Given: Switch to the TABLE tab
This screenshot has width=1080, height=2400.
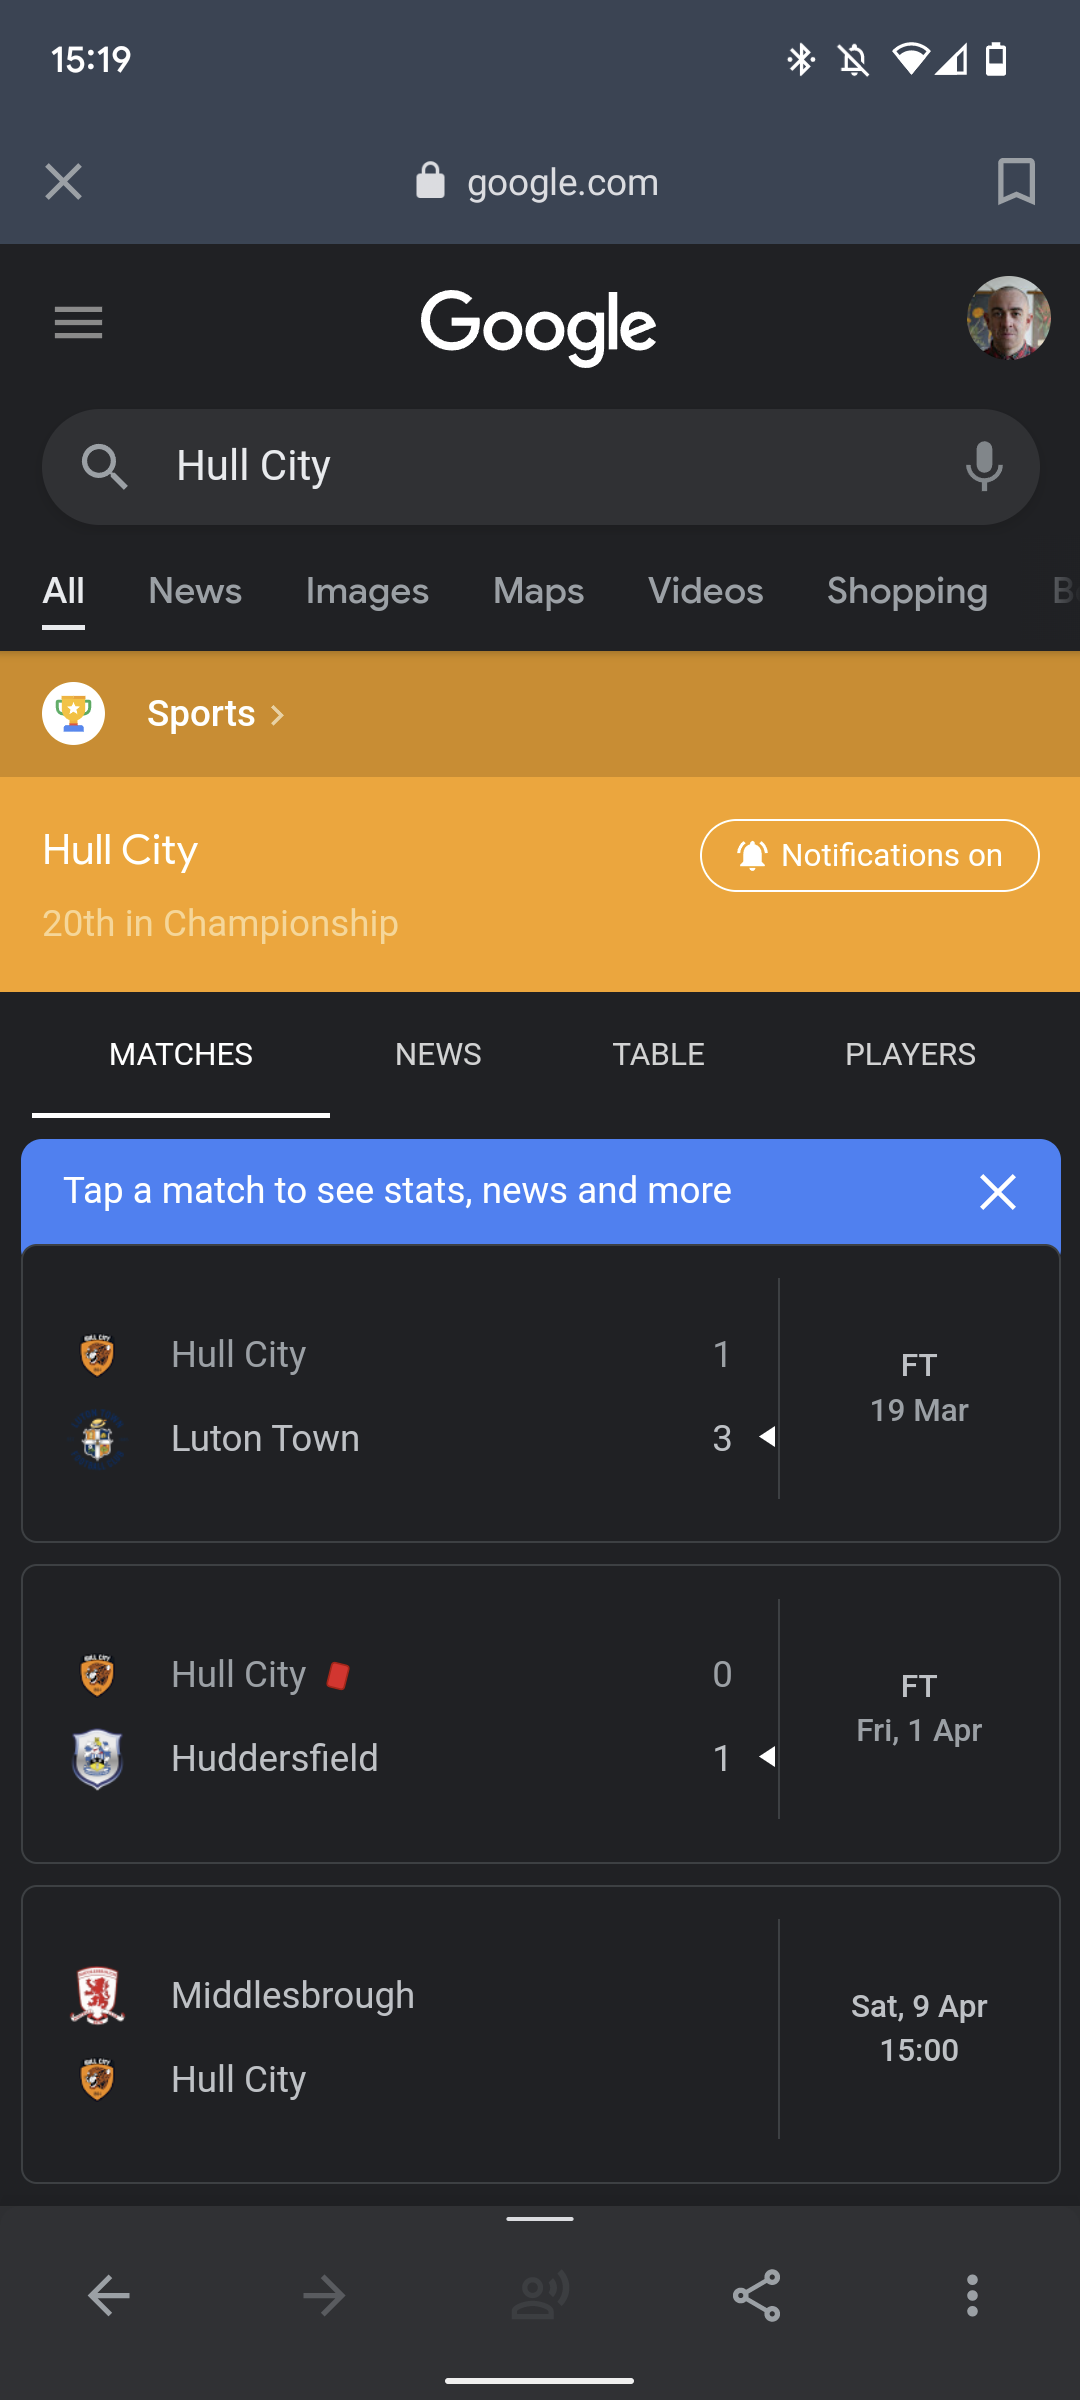Looking at the screenshot, I should click(658, 1054).
